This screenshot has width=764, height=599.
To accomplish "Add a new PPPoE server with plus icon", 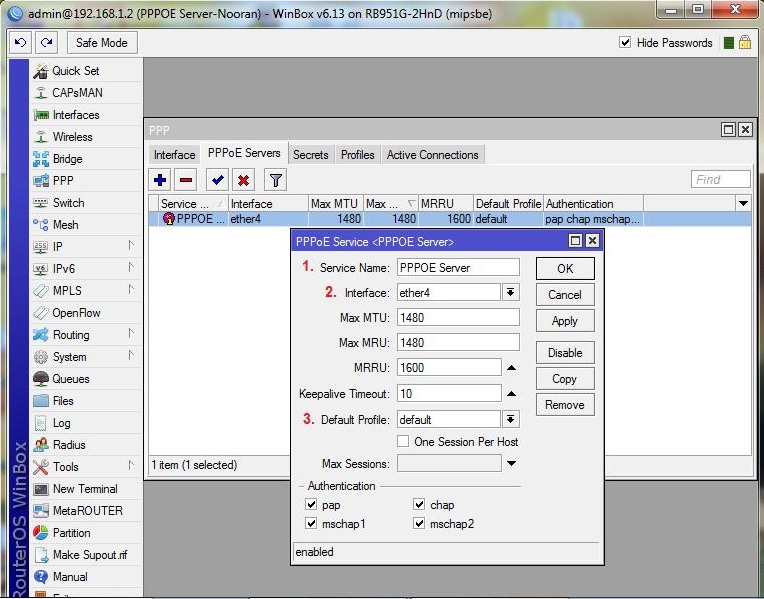I will coord(160,180).
